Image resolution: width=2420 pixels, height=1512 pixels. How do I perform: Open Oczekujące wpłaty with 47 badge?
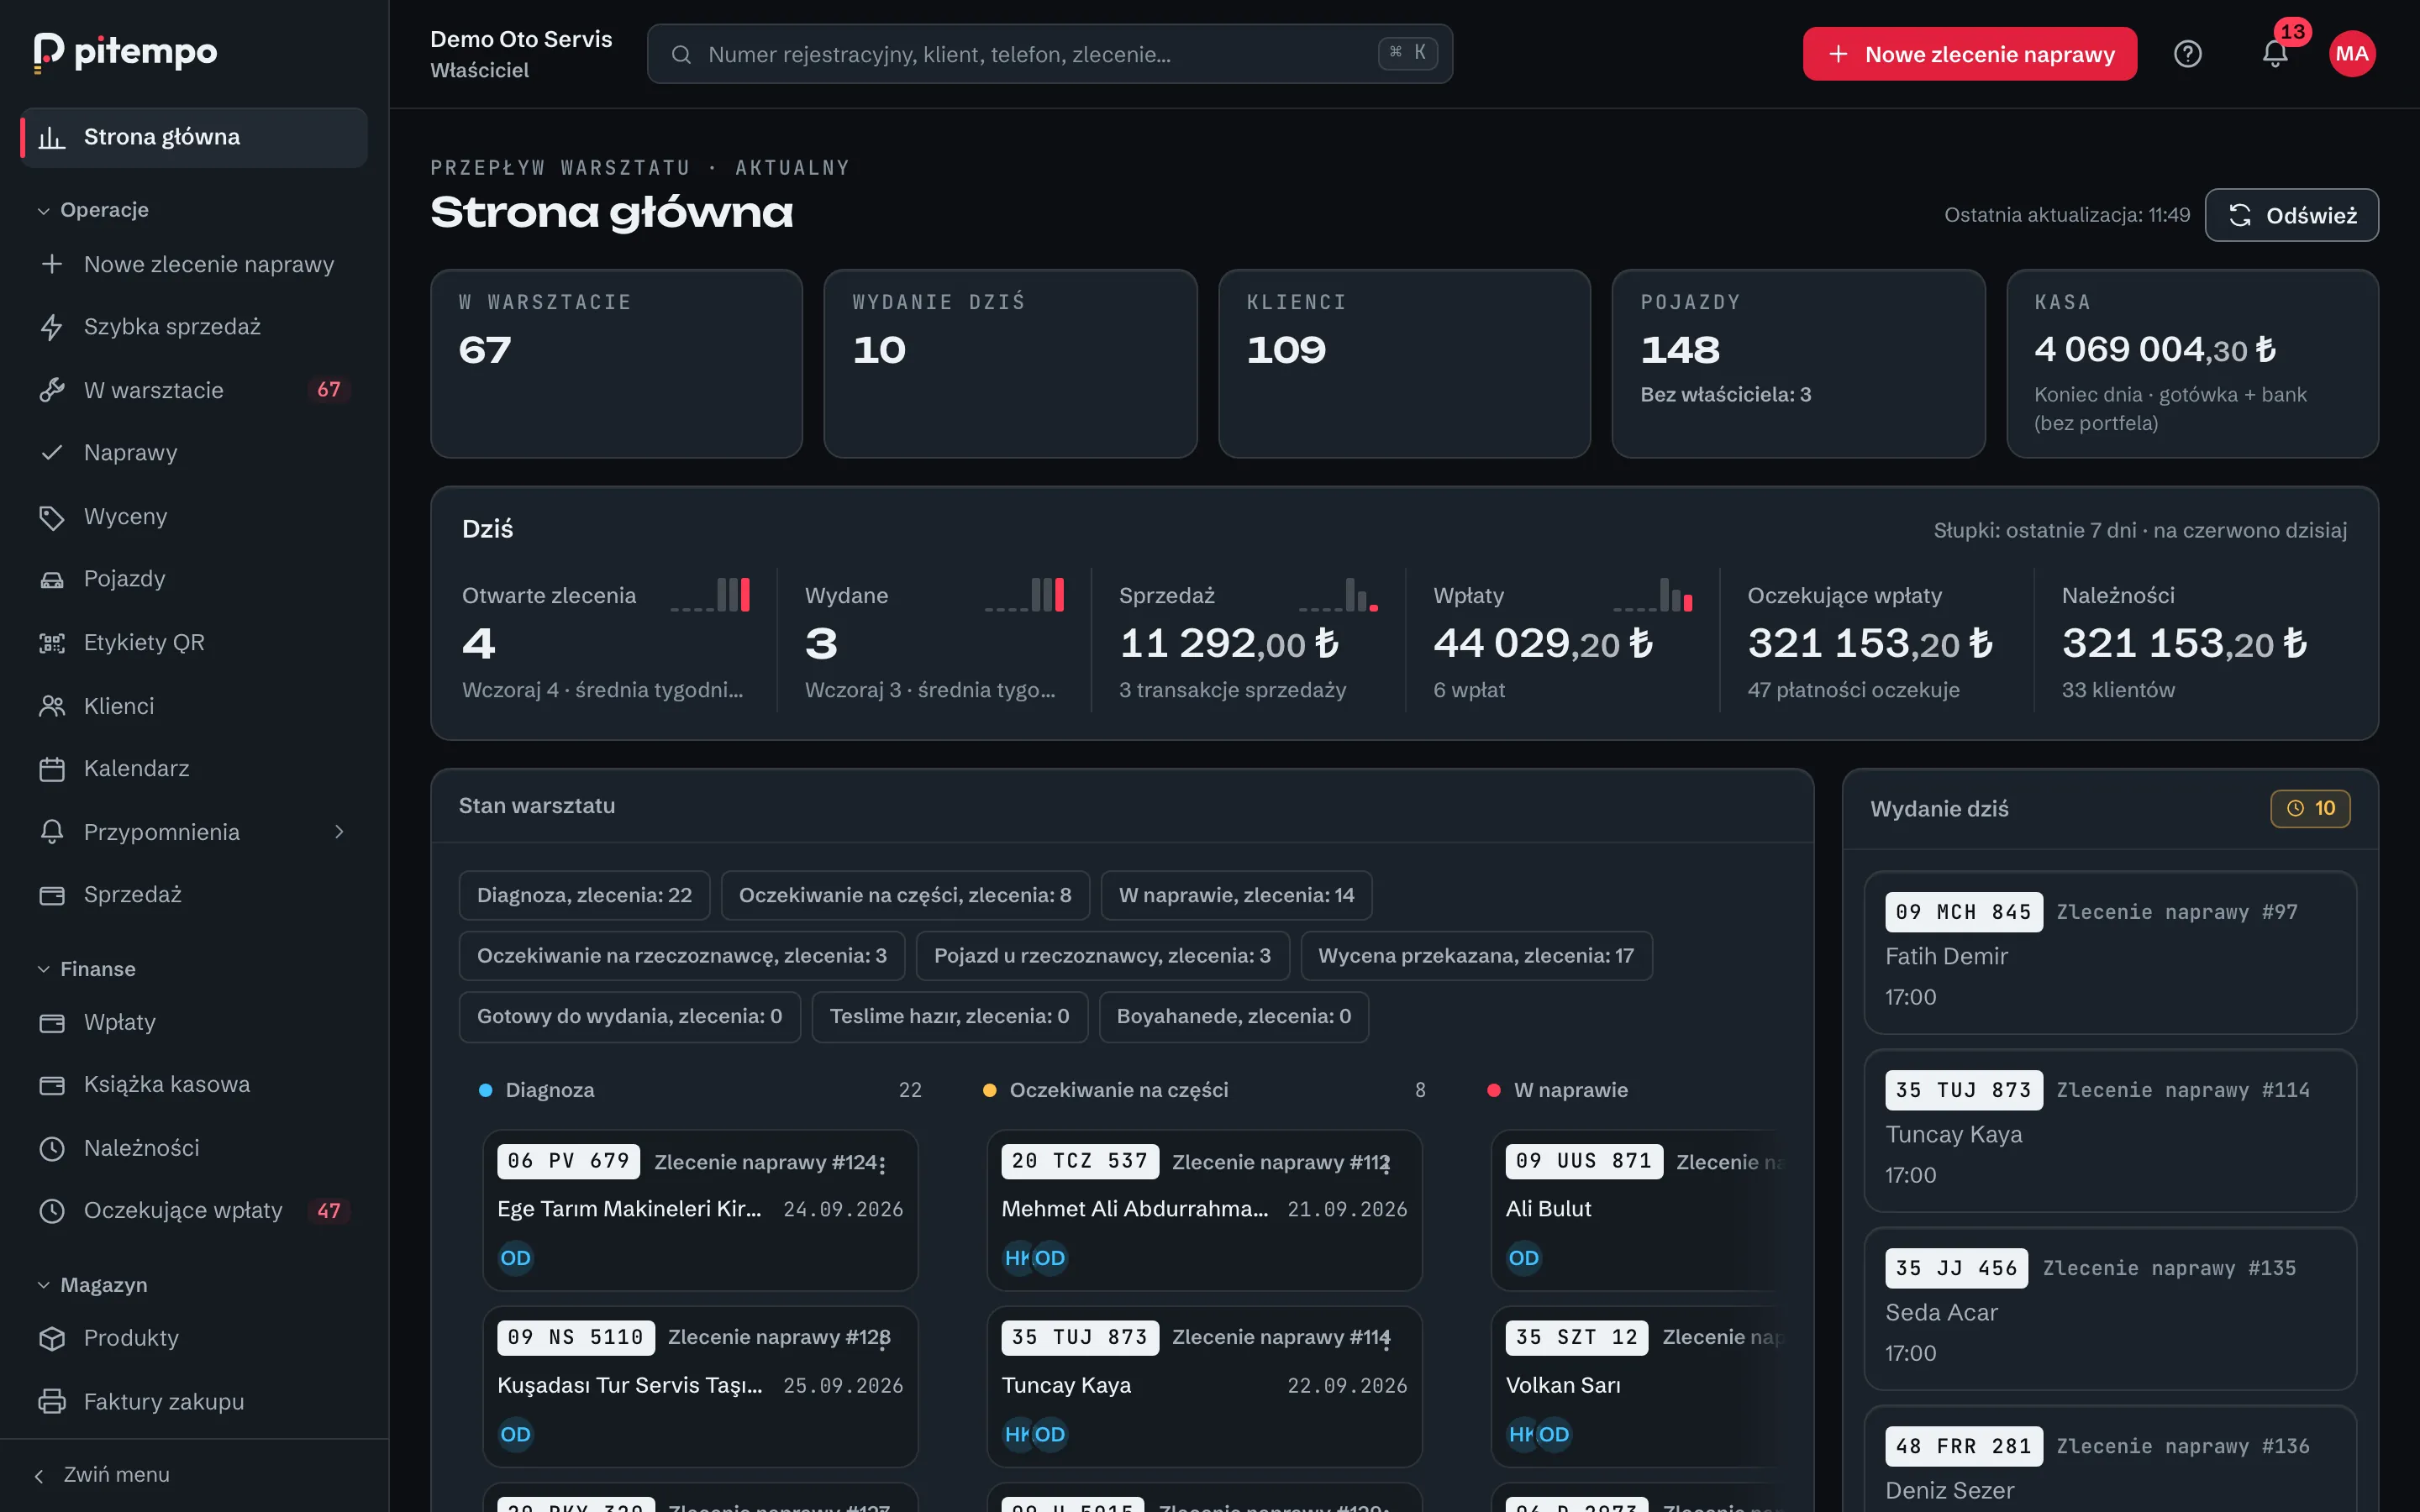[193, 1211]
